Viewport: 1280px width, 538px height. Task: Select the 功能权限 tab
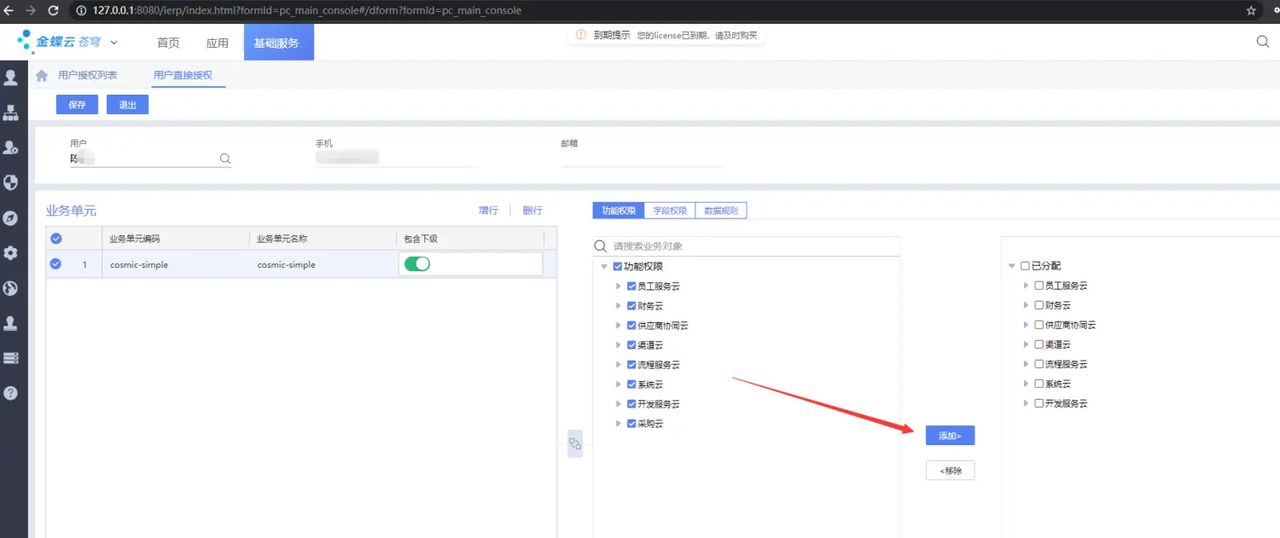click(x=619, y=211)
